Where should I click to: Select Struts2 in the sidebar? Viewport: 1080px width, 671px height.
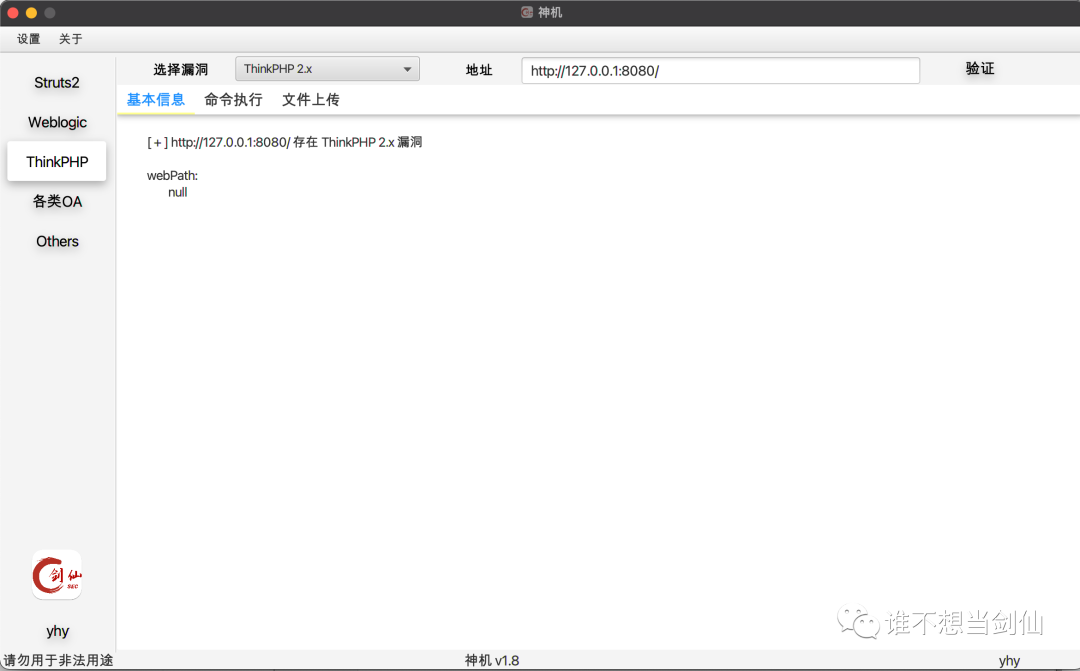[x=56, y=83]
